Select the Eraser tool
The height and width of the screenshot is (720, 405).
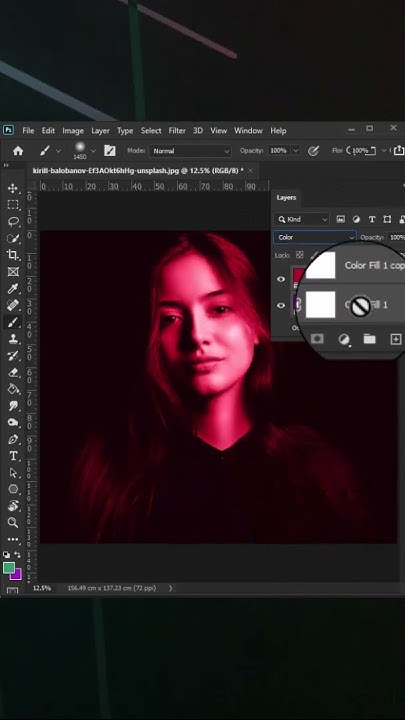[x=13, y=372]
